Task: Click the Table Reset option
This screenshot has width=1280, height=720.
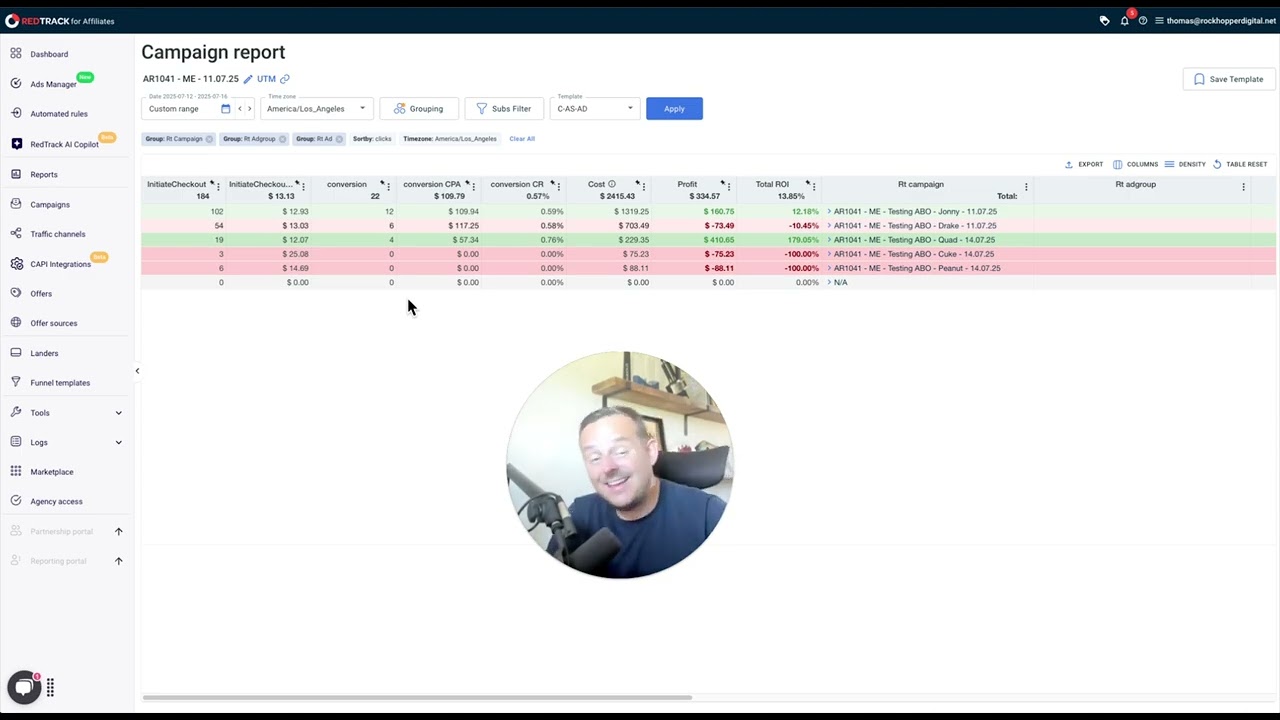Action: (x=1240, y=164)
